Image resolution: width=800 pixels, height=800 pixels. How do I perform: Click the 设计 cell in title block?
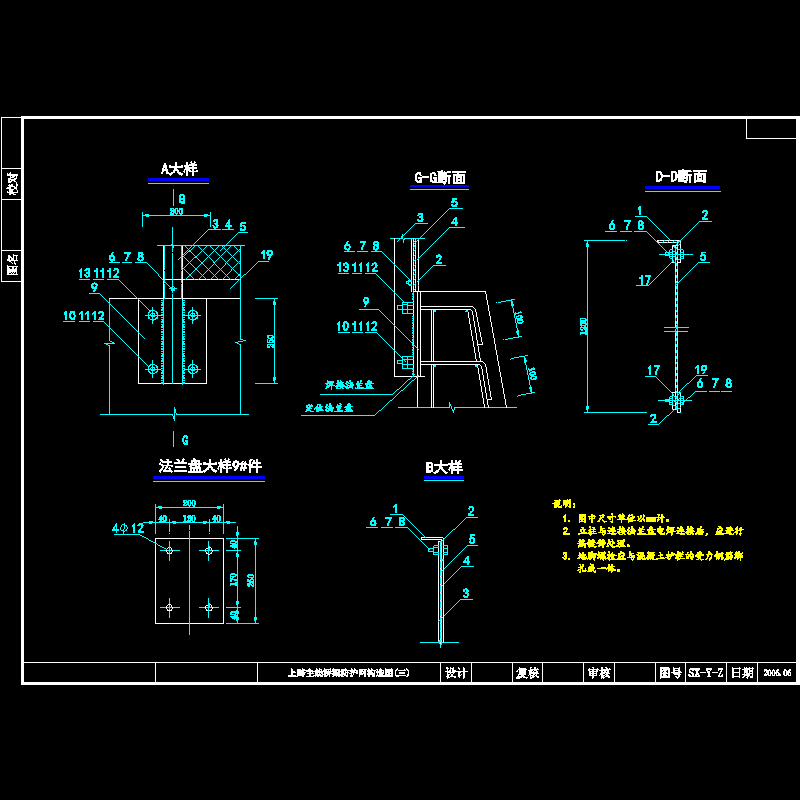(x=455, y=673)
